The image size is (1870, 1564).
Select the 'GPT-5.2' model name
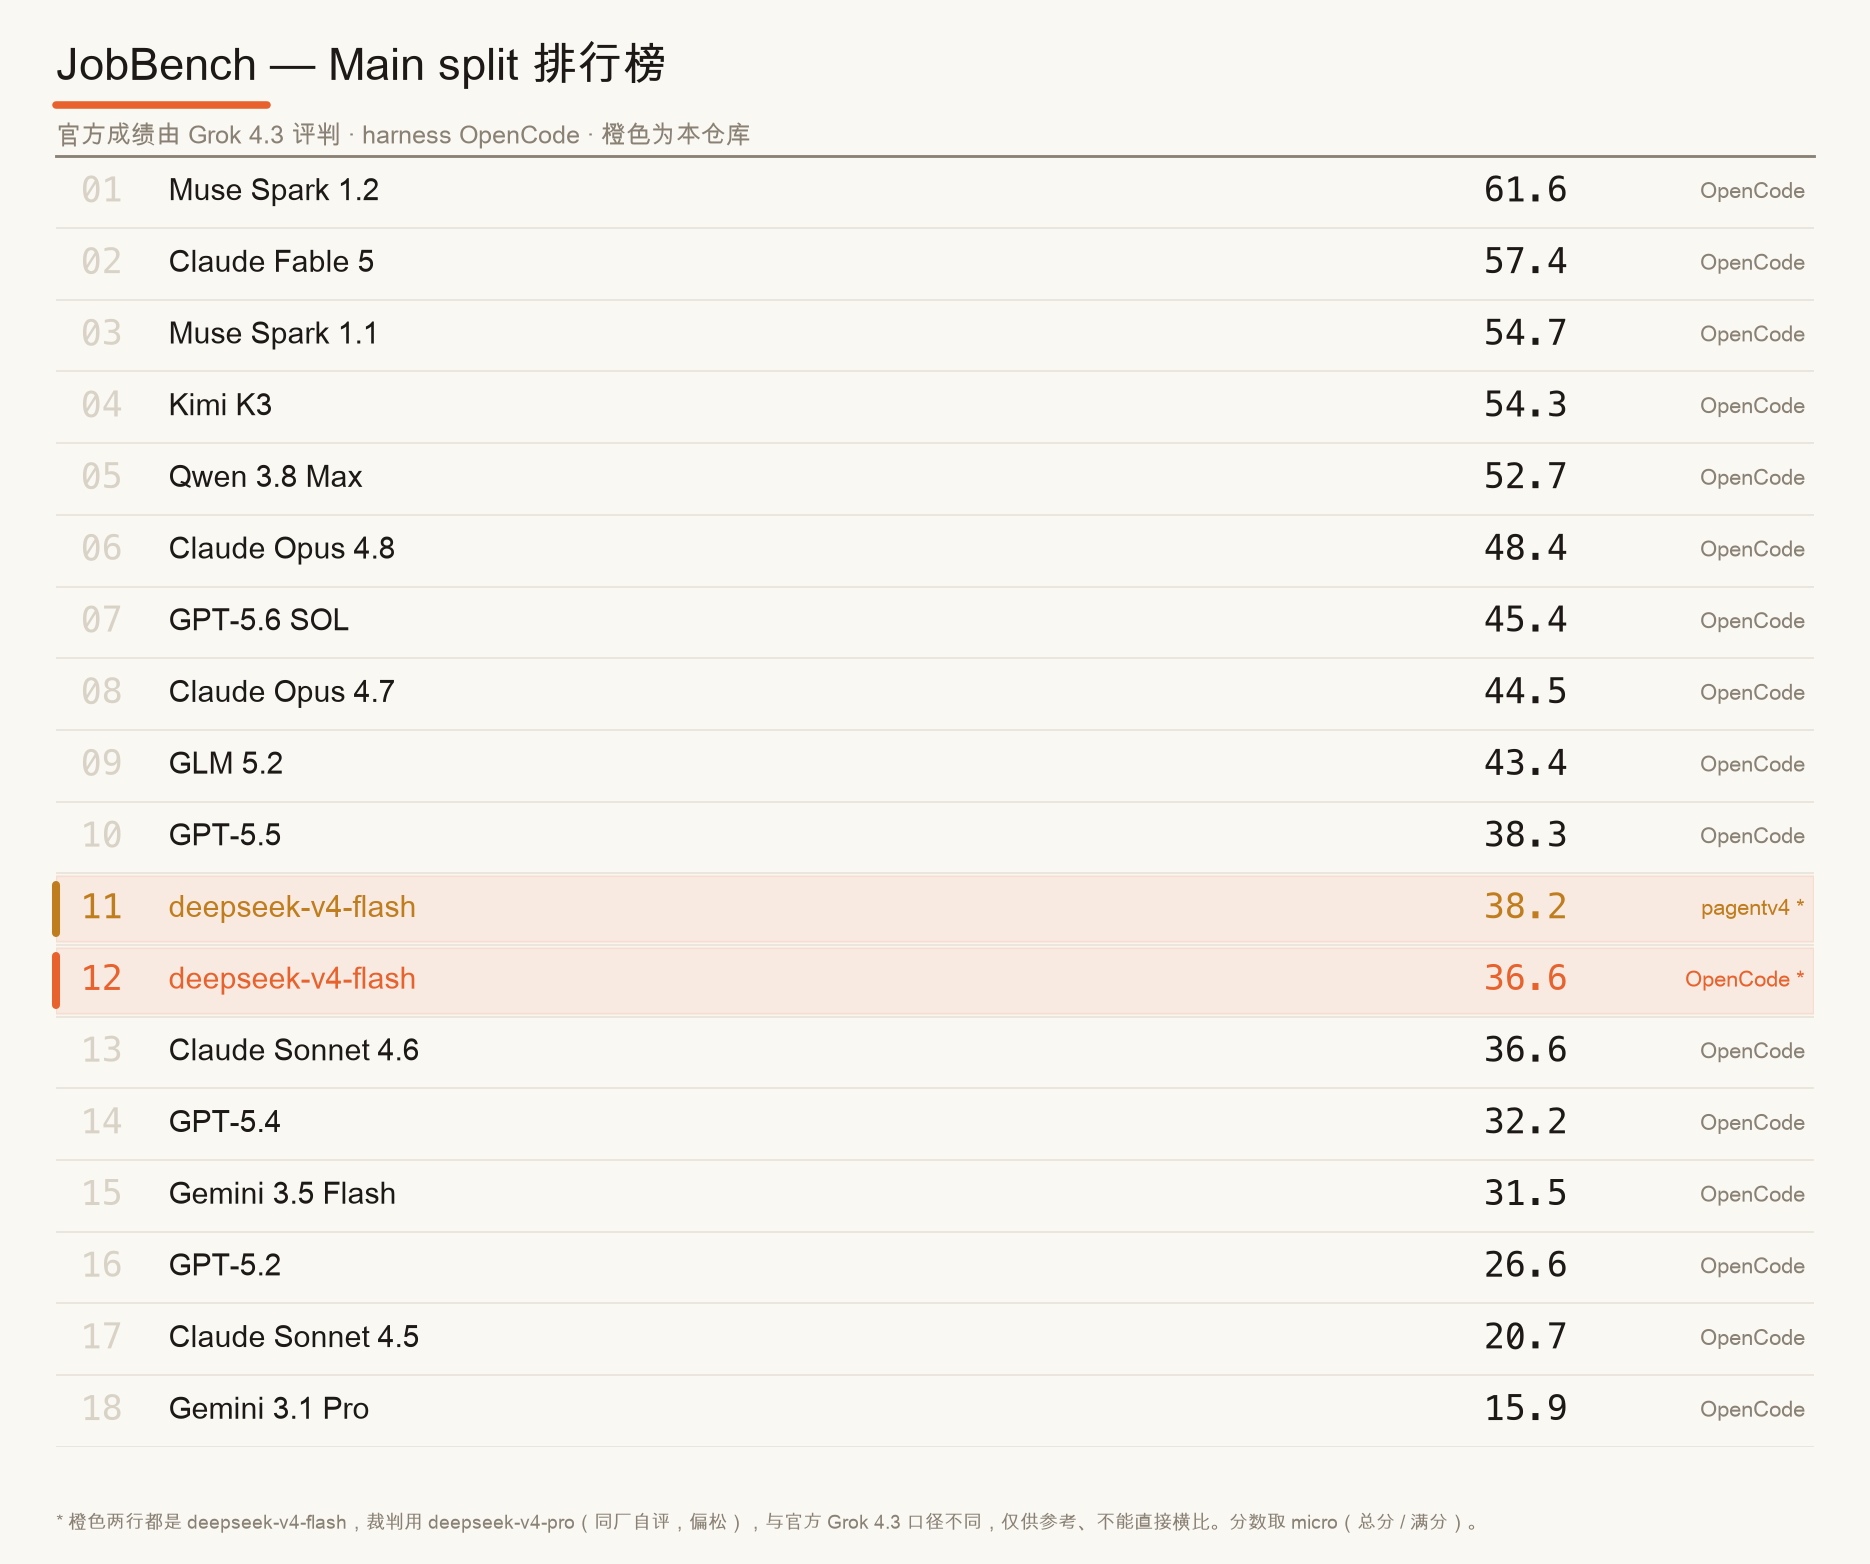coord(225,1265)
